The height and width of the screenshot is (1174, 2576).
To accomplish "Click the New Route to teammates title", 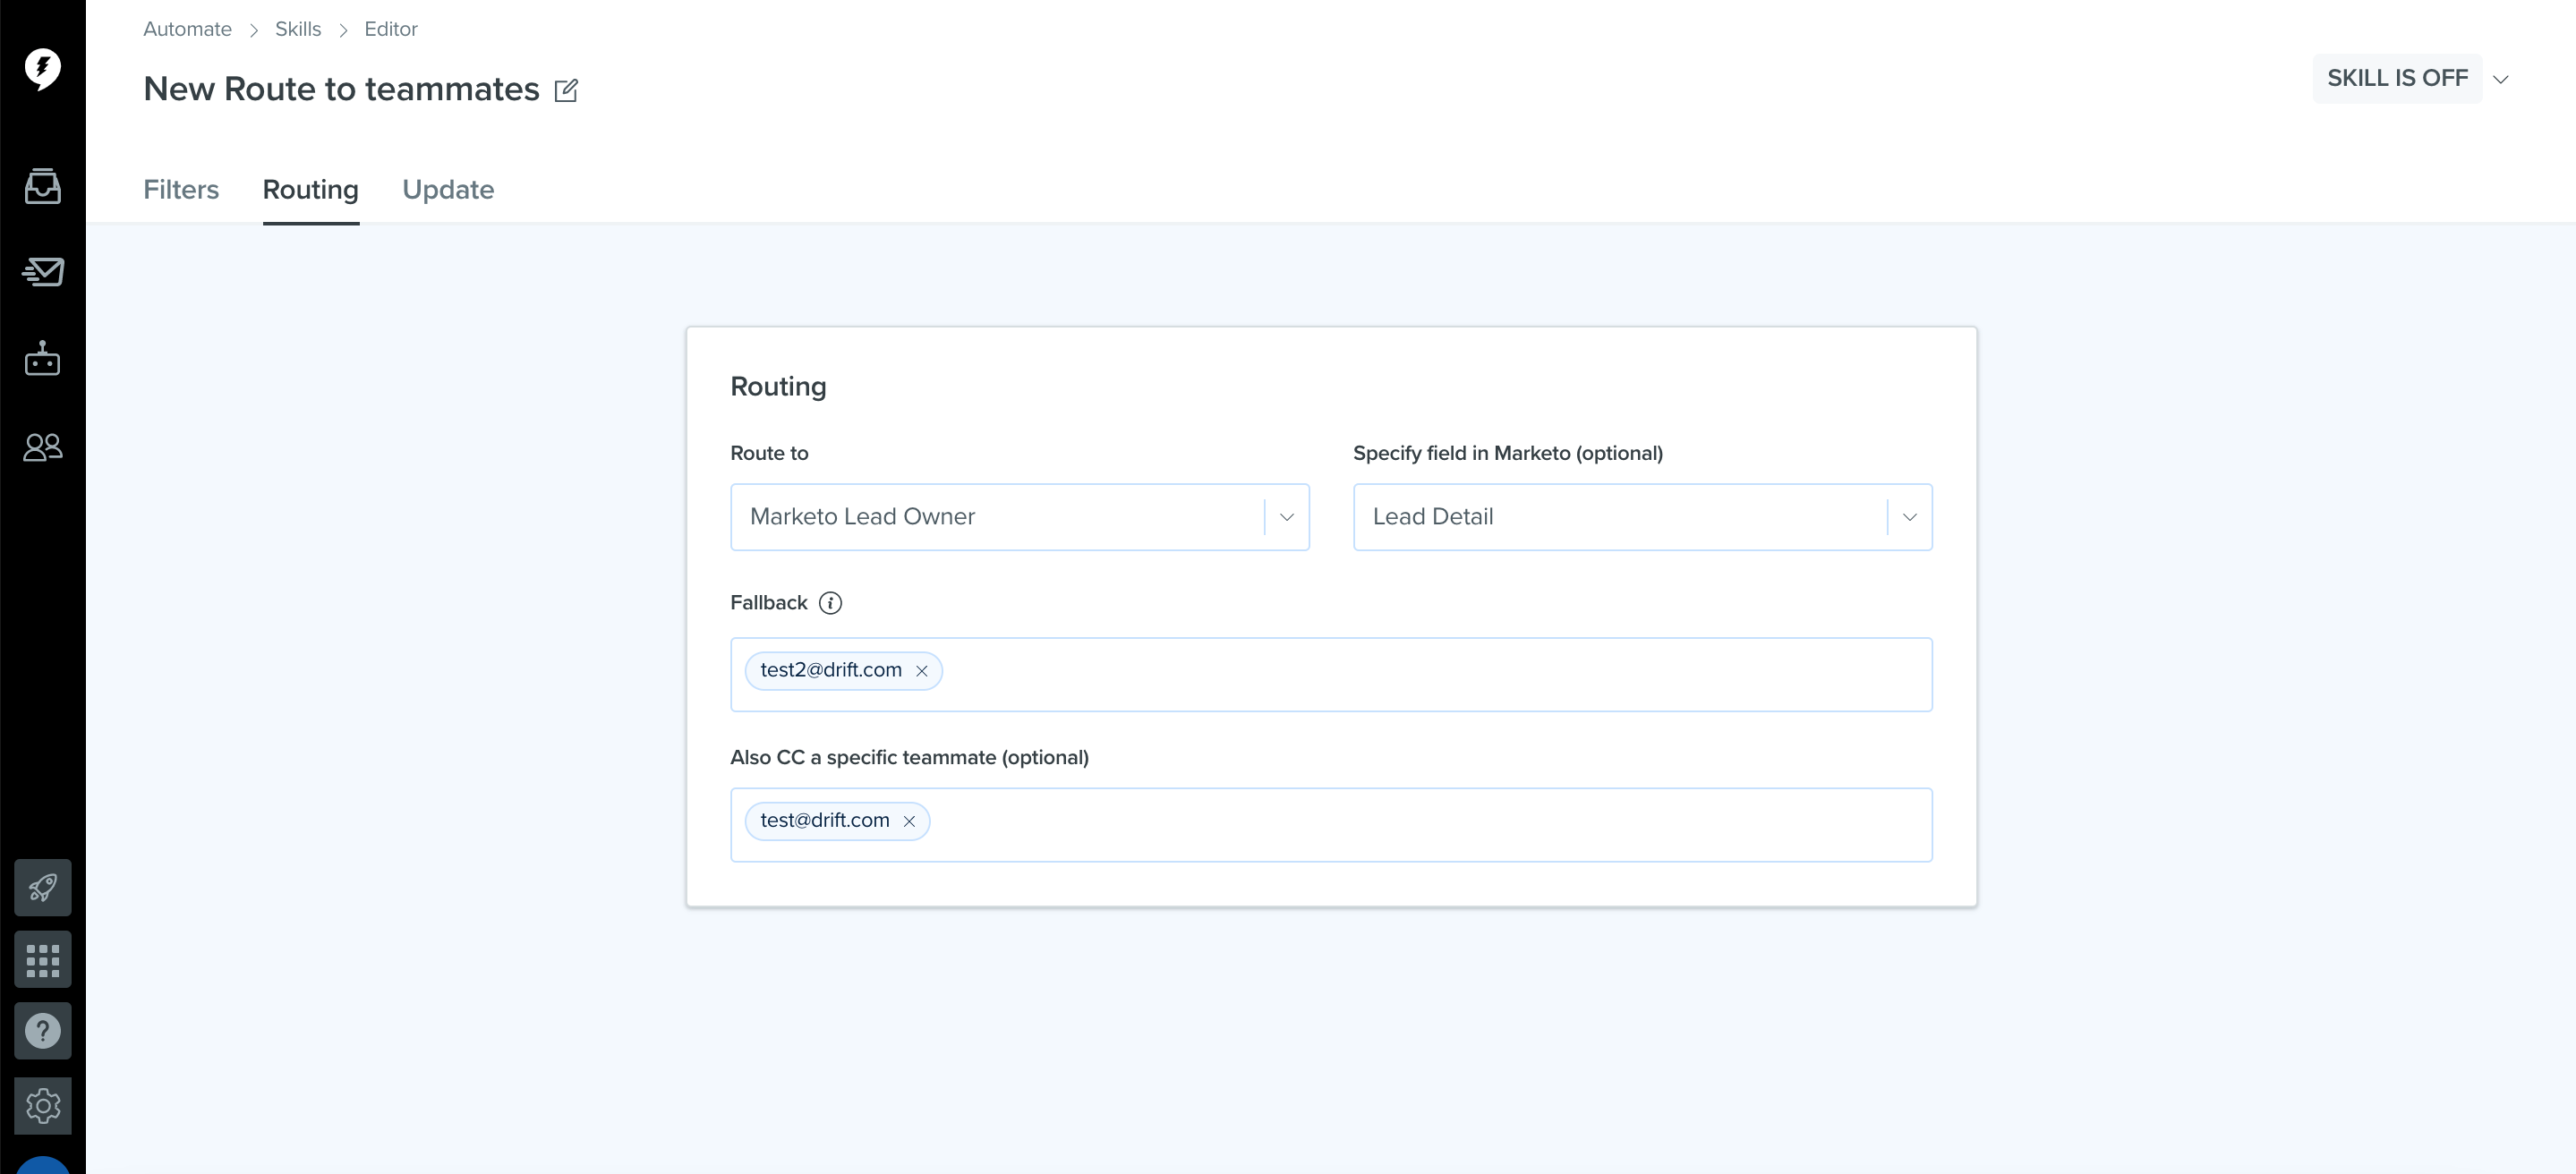I will click(341, 89).
